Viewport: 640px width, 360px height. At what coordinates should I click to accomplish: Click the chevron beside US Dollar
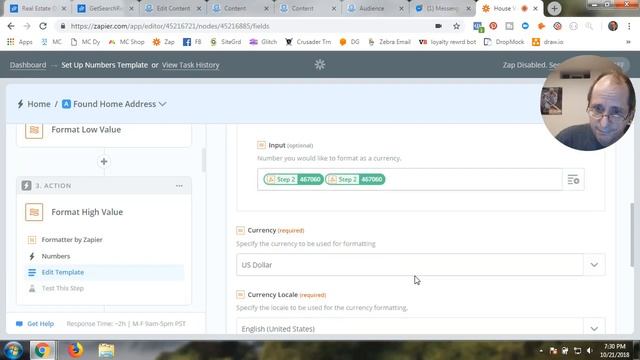coord(594,265)
